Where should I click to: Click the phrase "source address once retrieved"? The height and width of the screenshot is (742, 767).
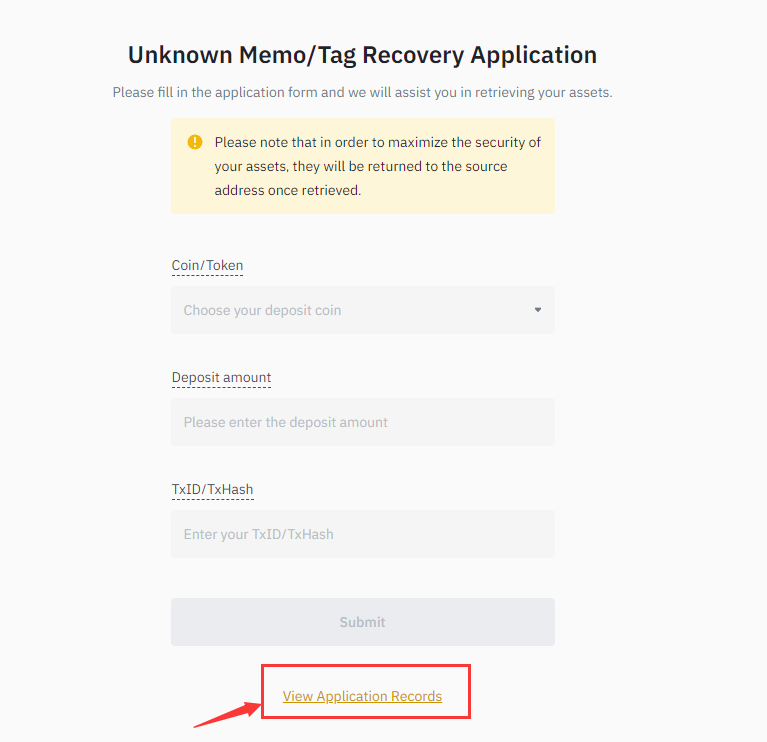(x=287, y=190)
